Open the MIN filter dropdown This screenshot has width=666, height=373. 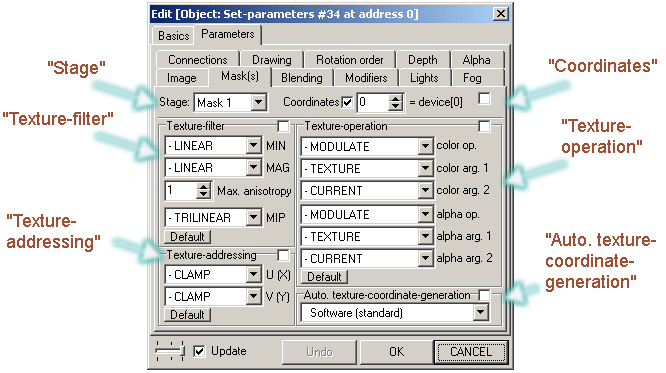pos(213,146)
